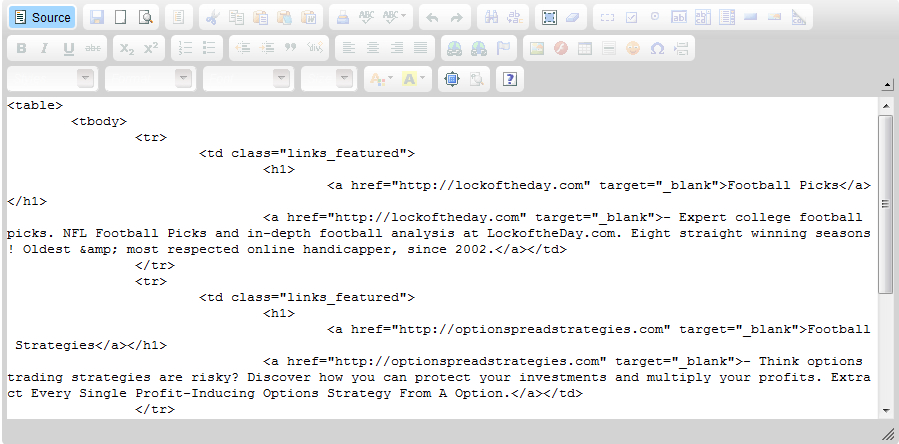The image size is (899, 444).
Task: Click the New Page icon
Action: pos(121,18)
